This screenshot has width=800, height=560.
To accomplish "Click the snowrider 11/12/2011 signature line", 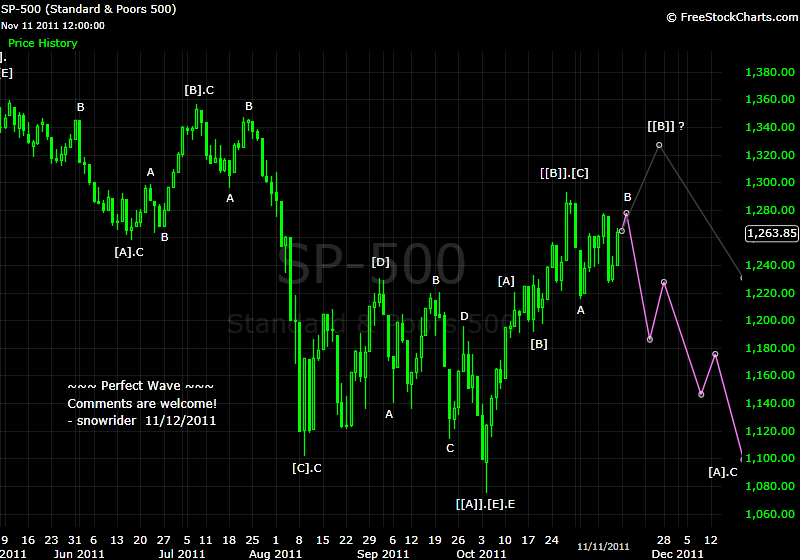I will (142, 421).
